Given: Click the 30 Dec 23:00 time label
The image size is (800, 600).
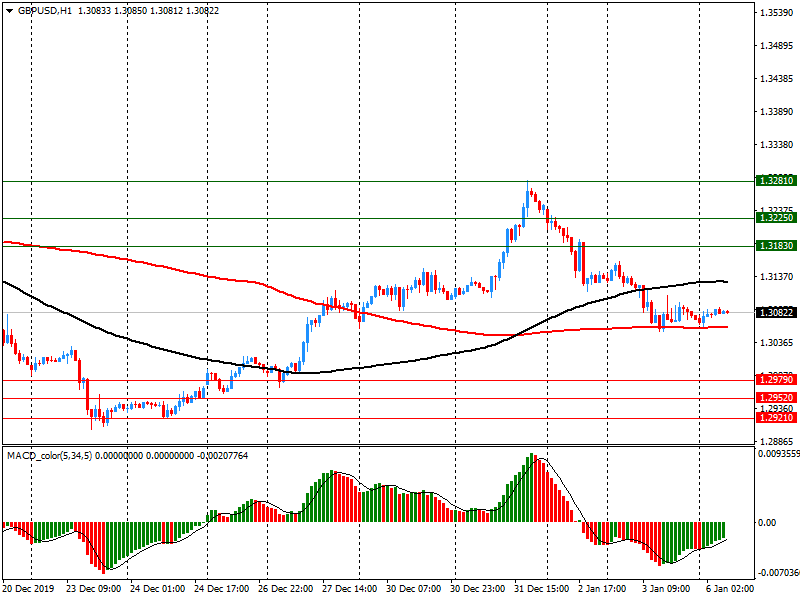Looking at the screenshot, I should [x=478, y=589].
